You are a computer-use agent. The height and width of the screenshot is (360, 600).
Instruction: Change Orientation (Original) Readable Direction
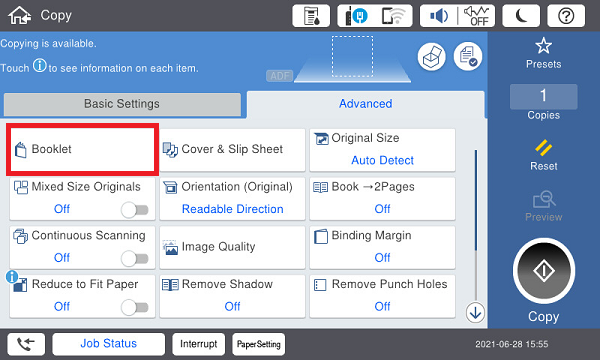(232, 199)
